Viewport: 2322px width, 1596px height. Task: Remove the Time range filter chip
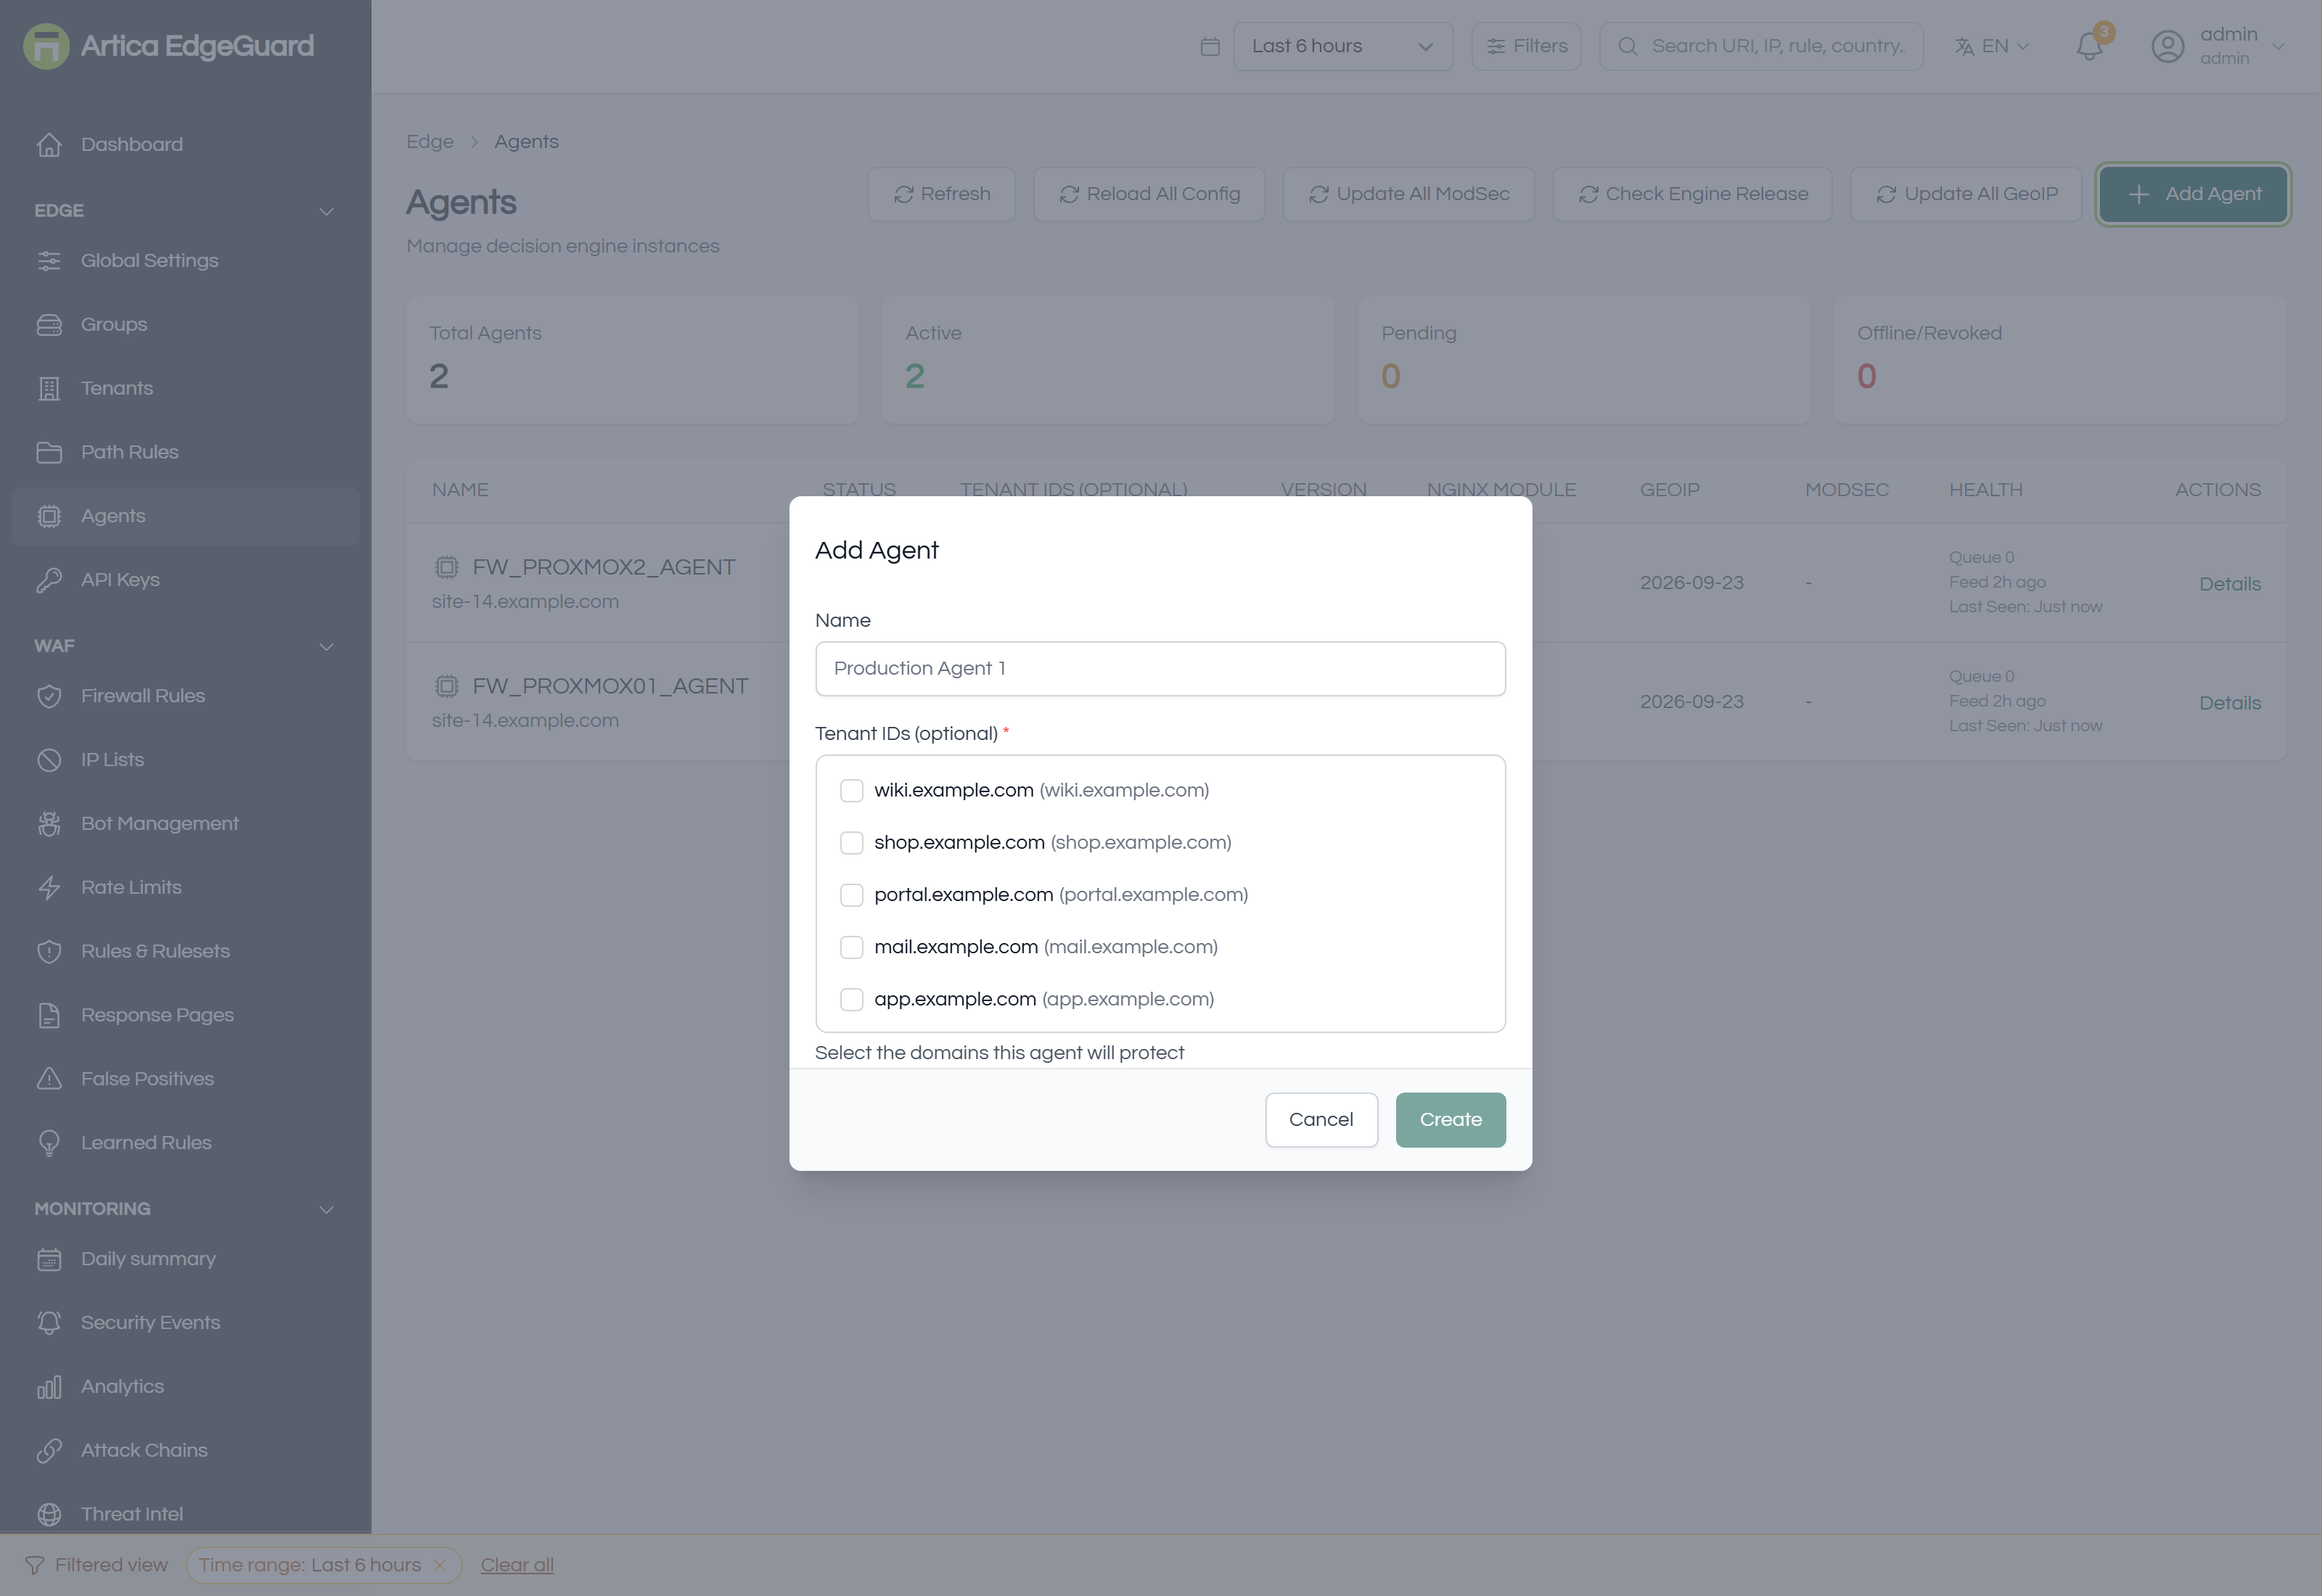tap(439, 1565)
